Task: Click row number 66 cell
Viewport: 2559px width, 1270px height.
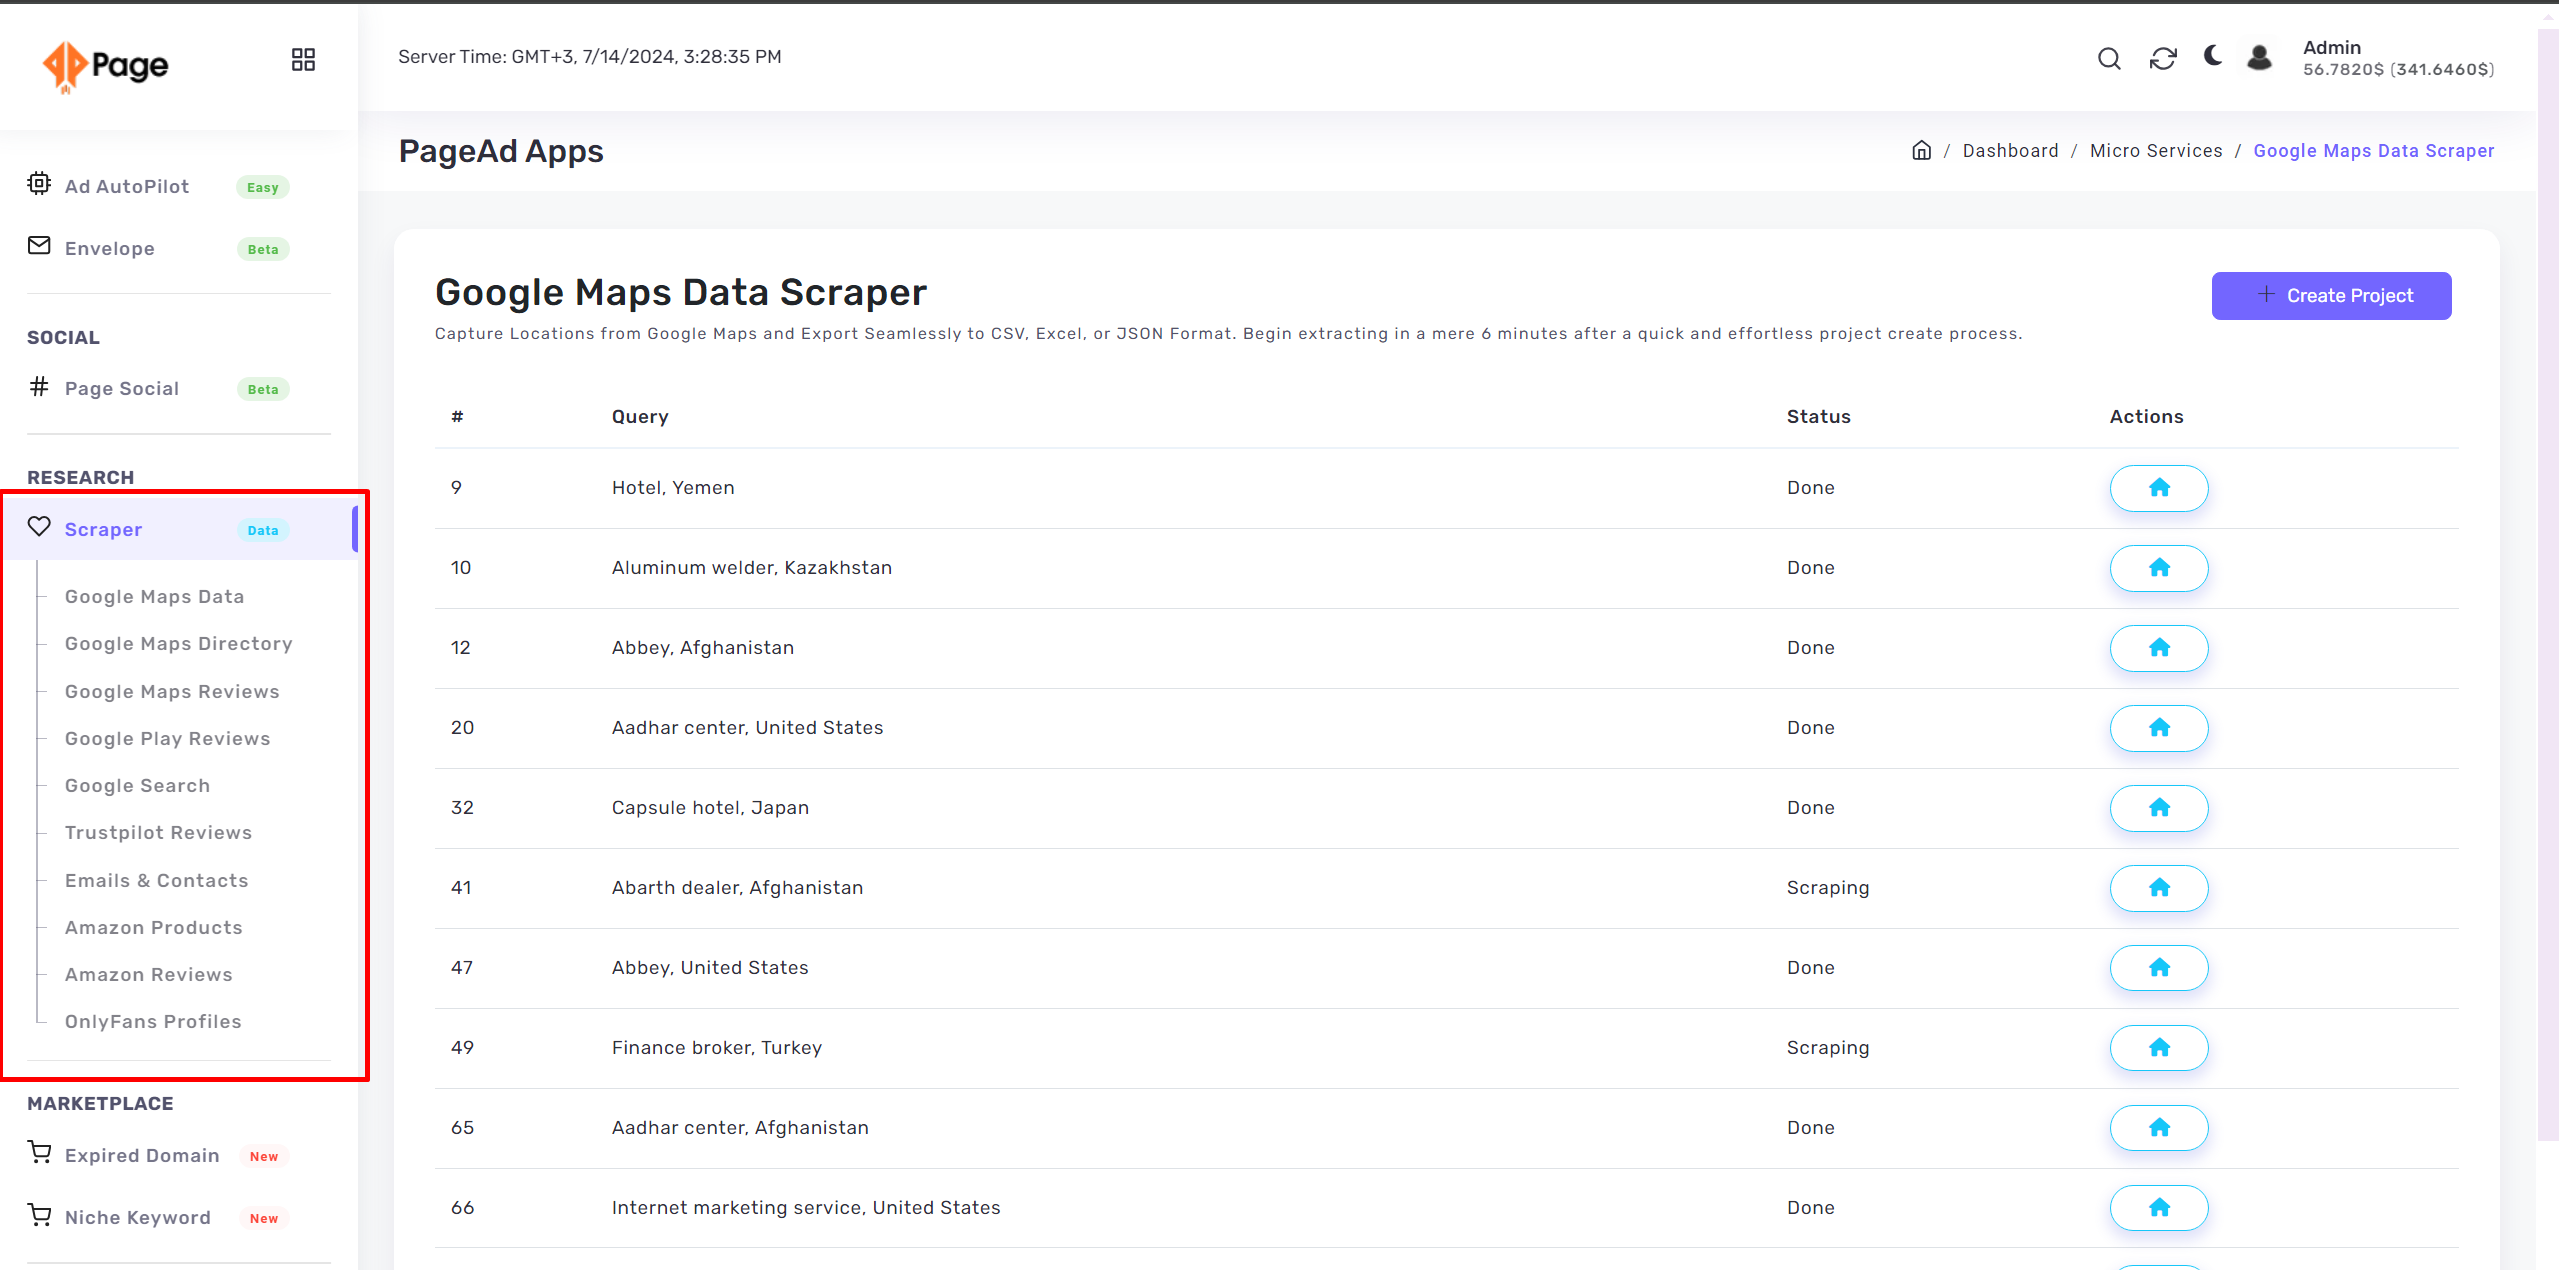Action: click(x=462, y=1208)
